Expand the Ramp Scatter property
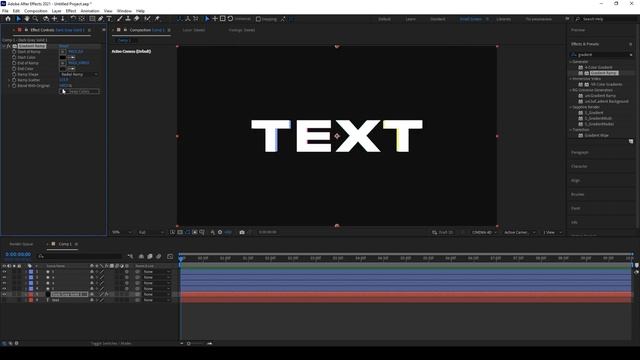 coord(9,80)
